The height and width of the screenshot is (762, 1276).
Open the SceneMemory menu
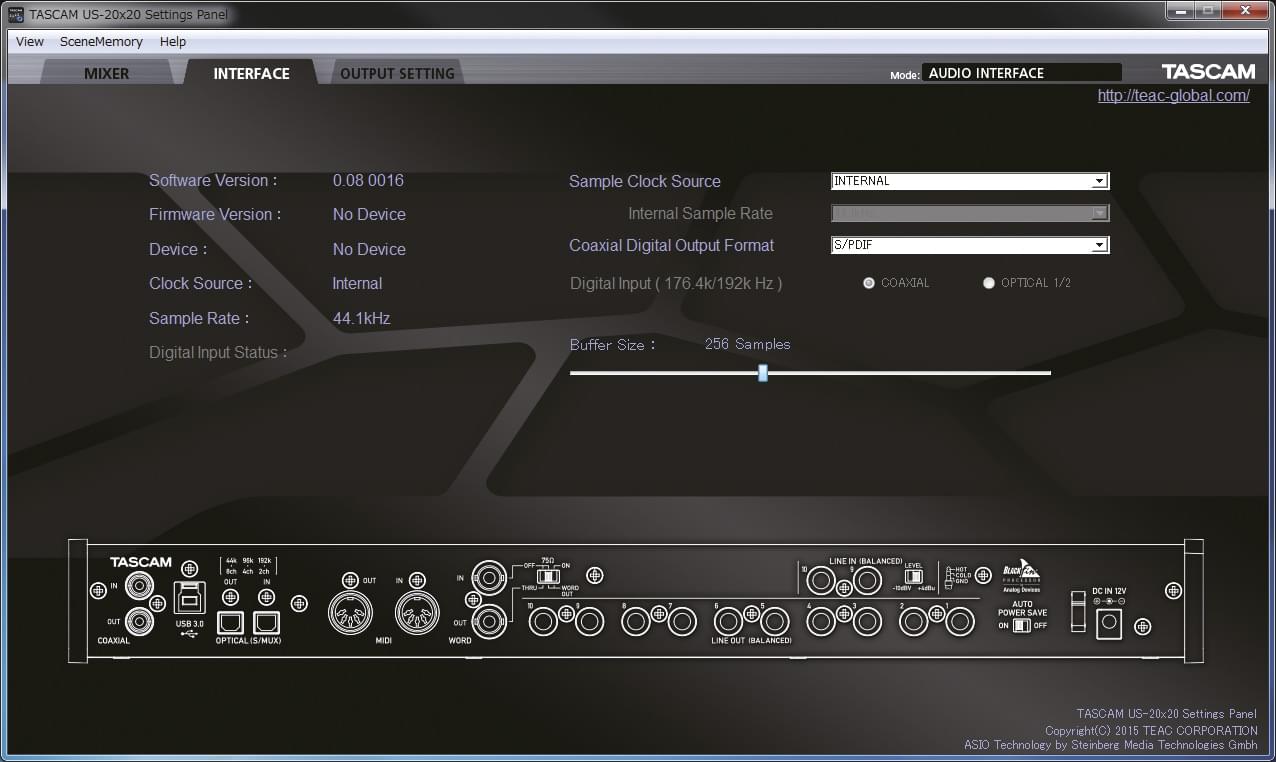(x=101, y=42)
